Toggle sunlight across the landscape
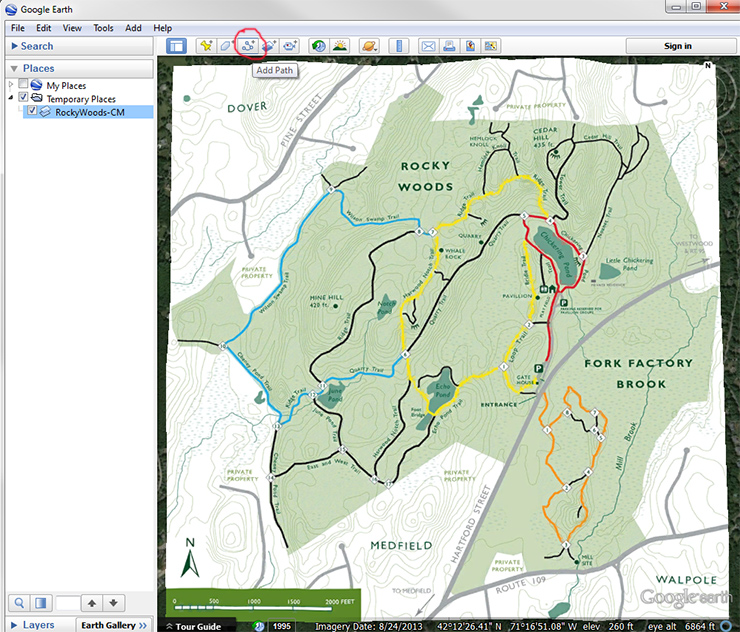The height and width of the screenshot is (632, 740). click(339, 46)
